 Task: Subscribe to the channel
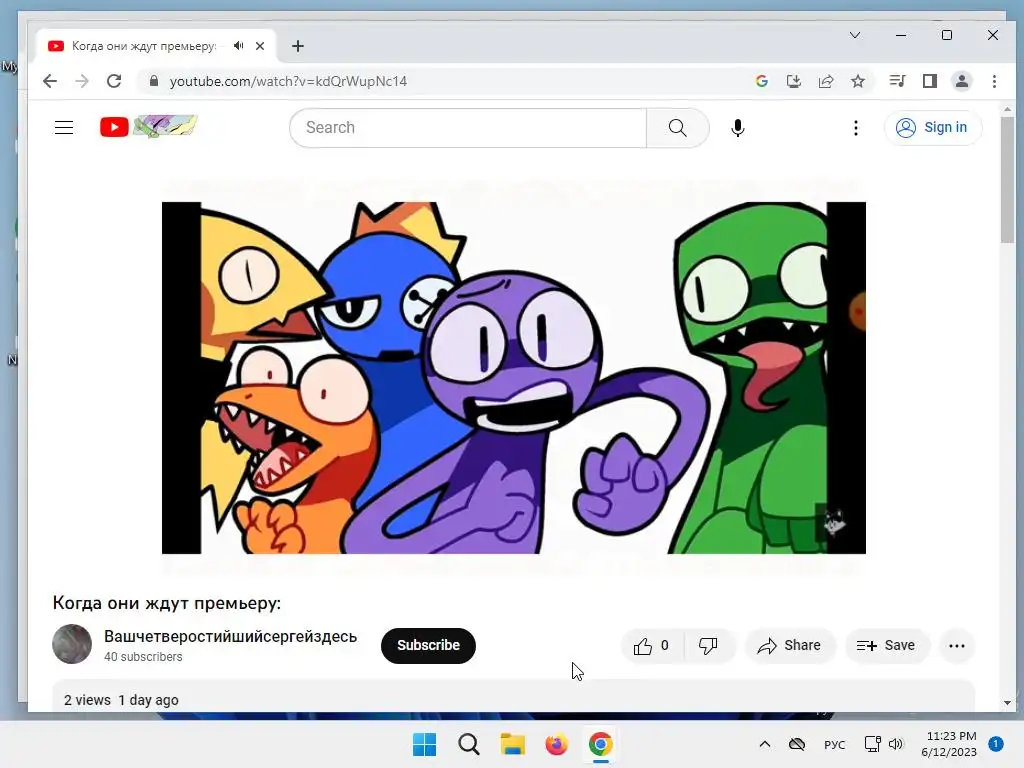428,645
